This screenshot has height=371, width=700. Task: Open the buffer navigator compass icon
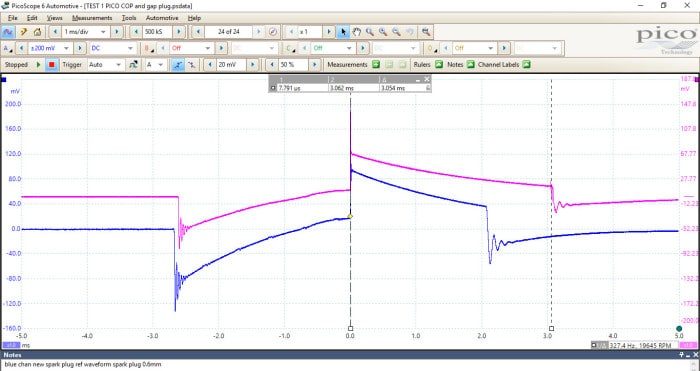click(x=273, y=32)
